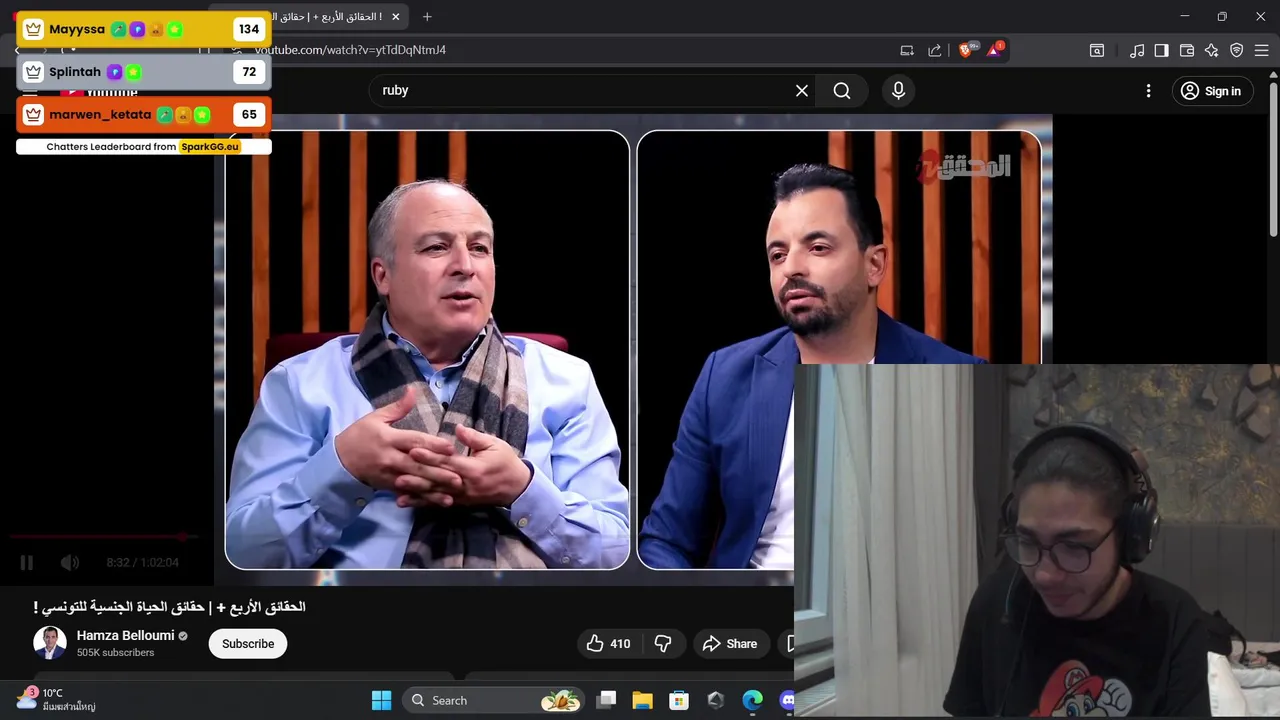Subscribe to Hamza Belloumi channel
The width and height of the screenshot is (1280, 720).
248,644
